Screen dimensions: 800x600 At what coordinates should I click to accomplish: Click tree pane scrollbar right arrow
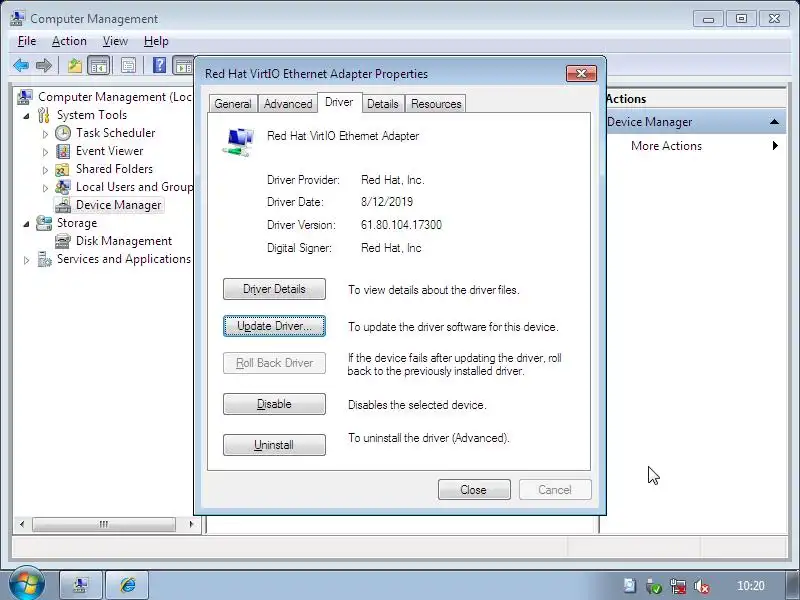(191, 524)
